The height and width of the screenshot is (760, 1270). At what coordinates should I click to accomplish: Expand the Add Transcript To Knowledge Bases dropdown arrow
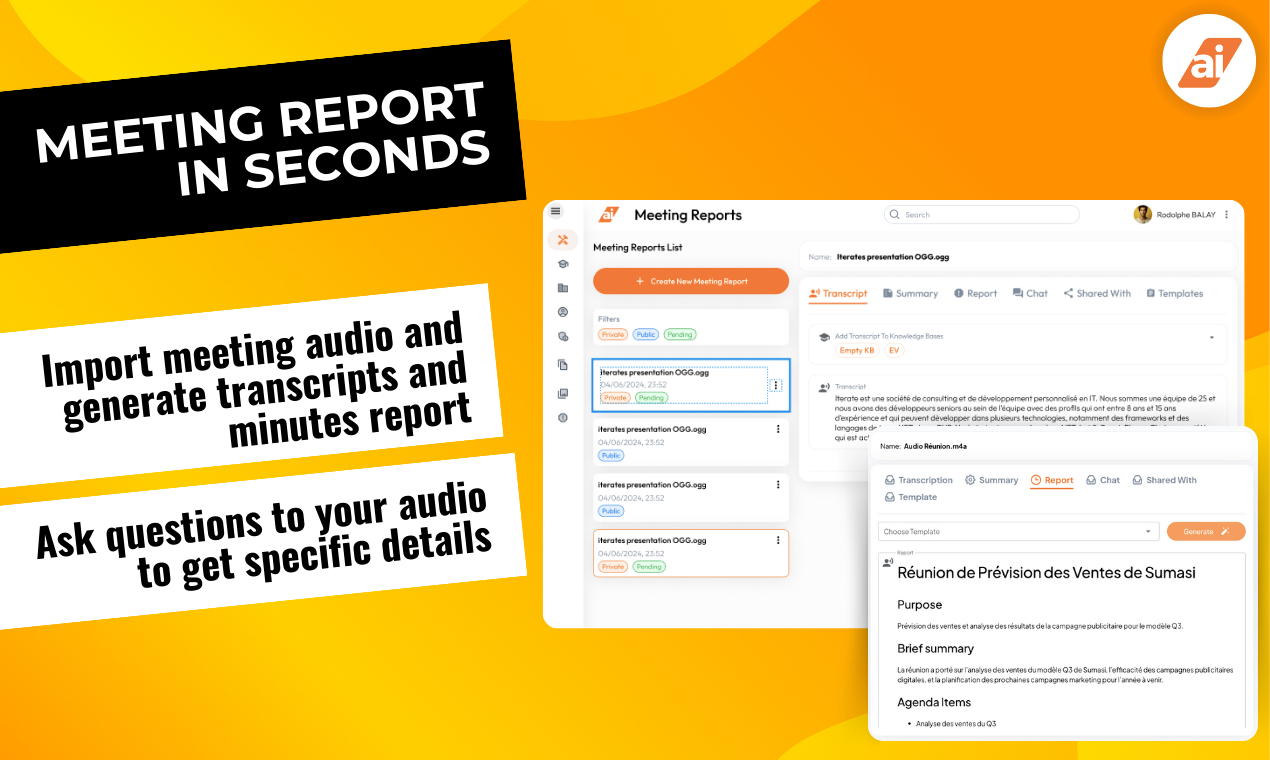click(1212, 337)
